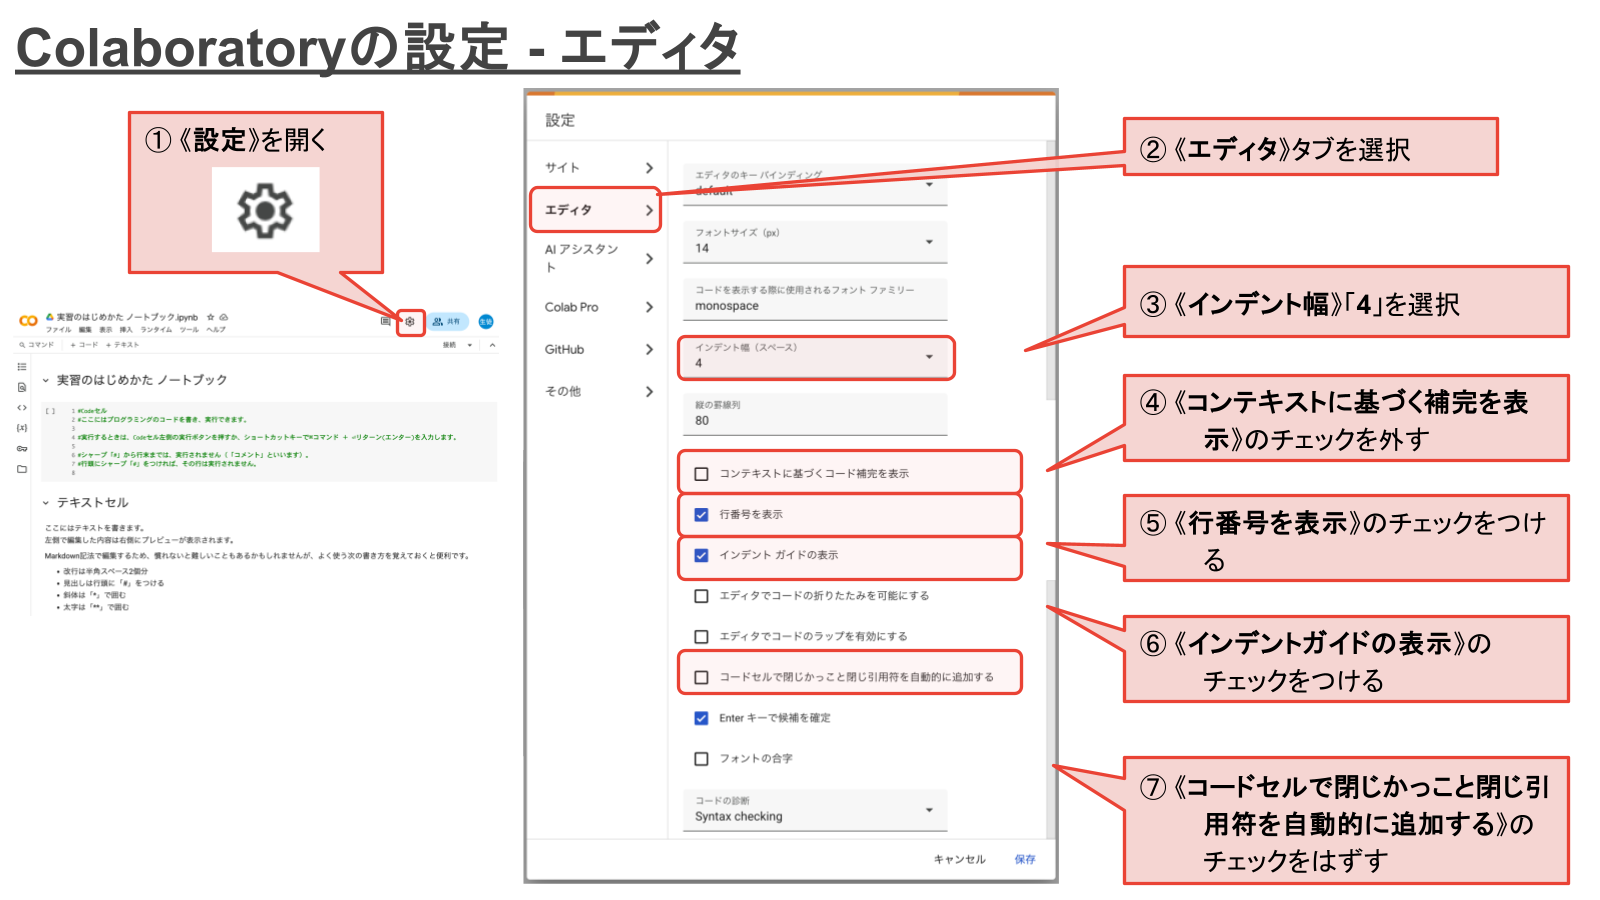
Task: Click the キャンセル button
Action: (x=959, y=859)
